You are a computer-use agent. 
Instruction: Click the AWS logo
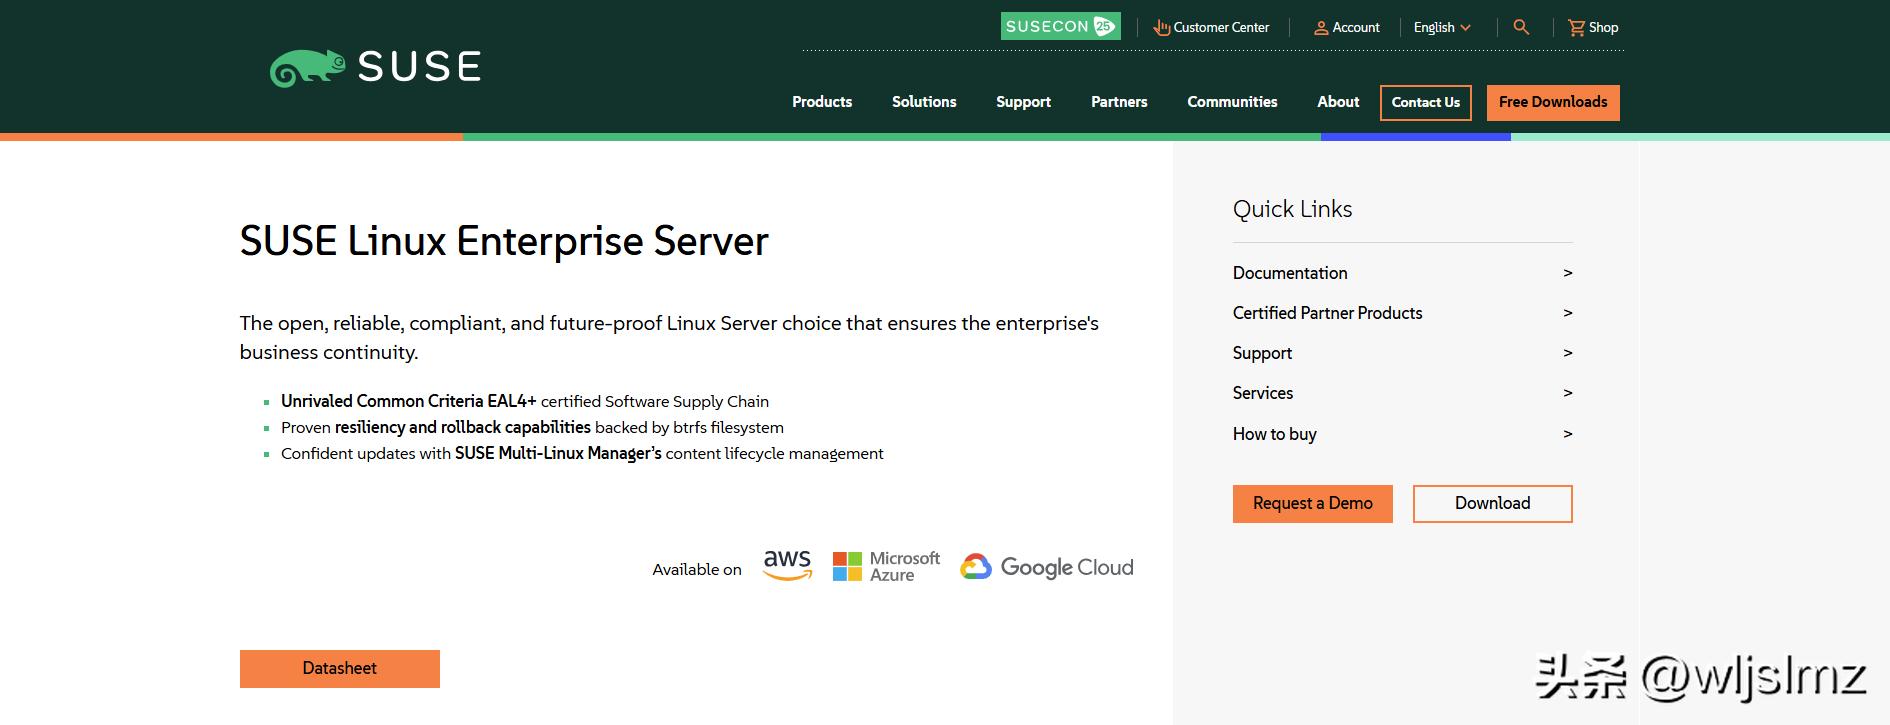(x=787, y=565)
